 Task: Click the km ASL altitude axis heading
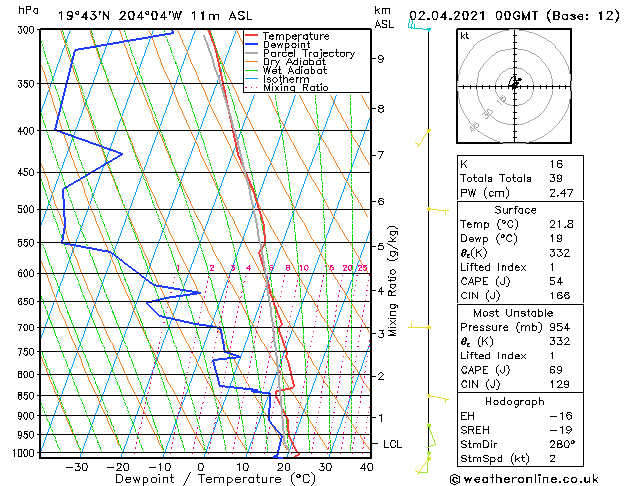[x=384, y=17]
